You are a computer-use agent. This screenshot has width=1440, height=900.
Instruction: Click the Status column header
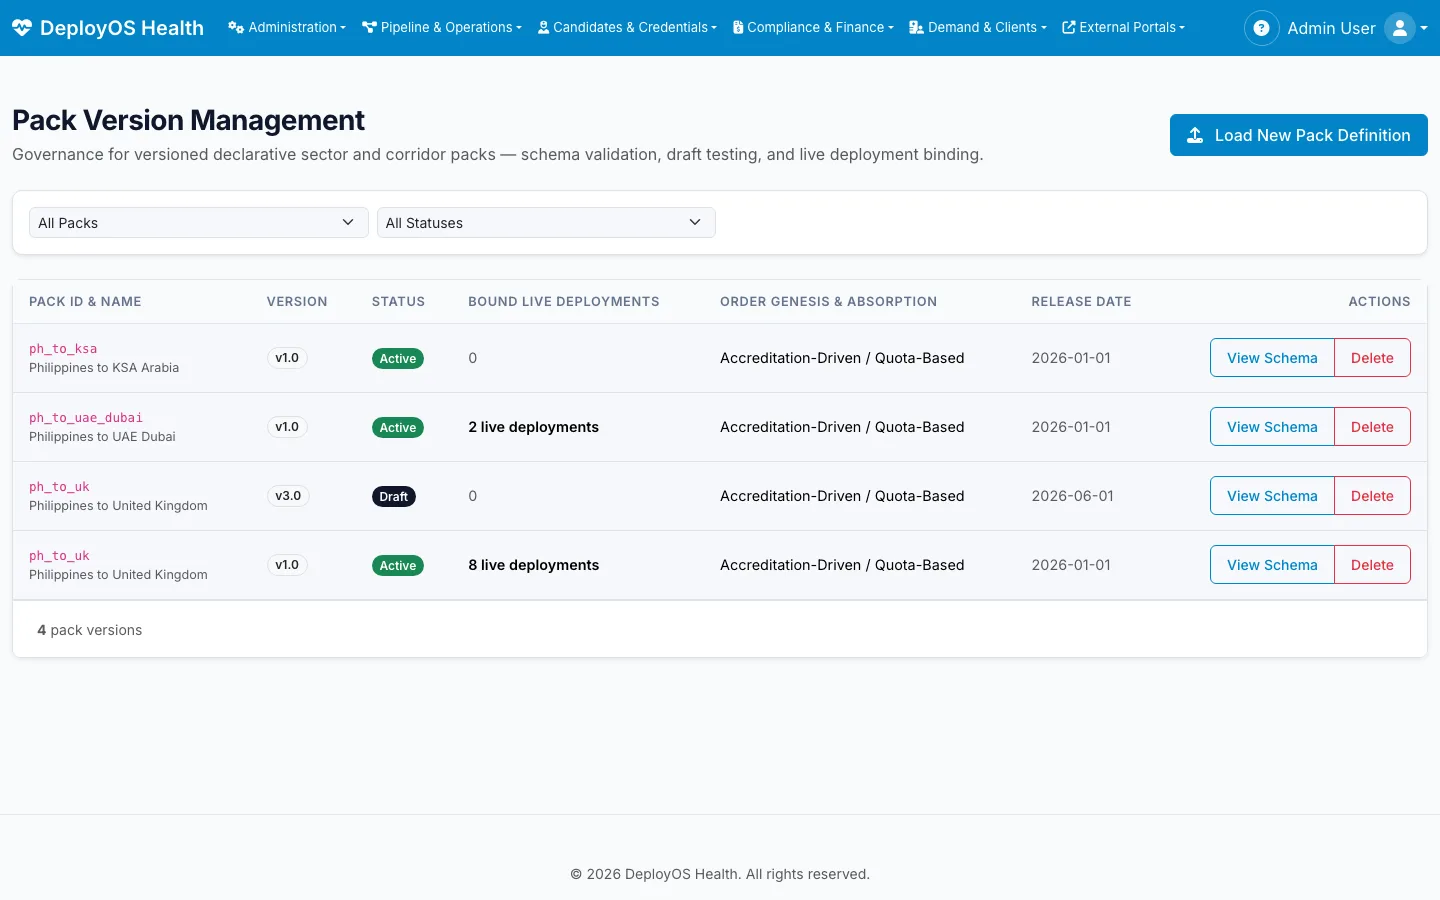pos(398,301)
